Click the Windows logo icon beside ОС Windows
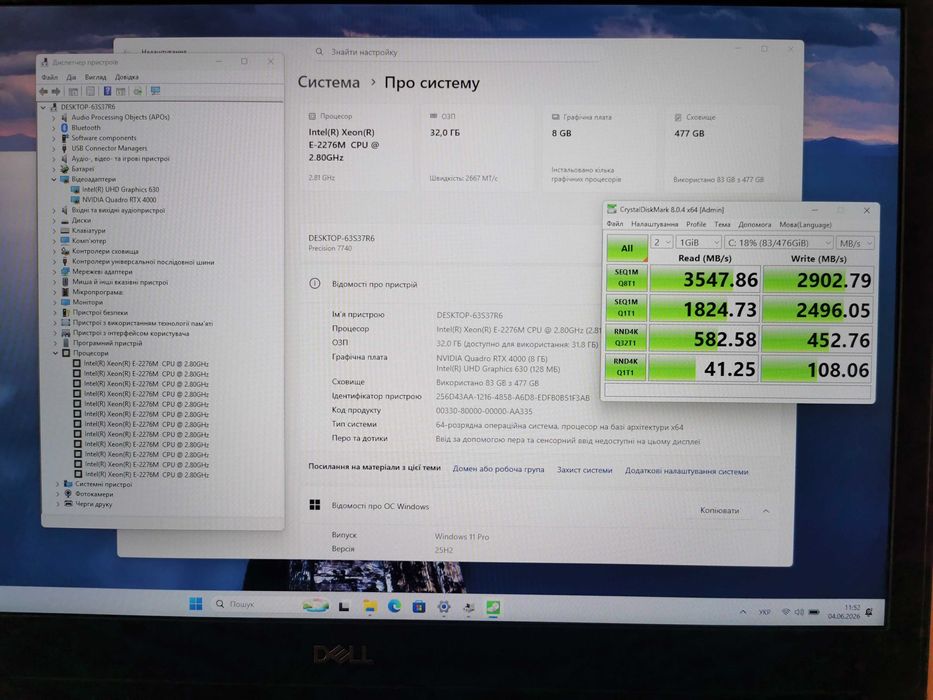 point(315,505)
